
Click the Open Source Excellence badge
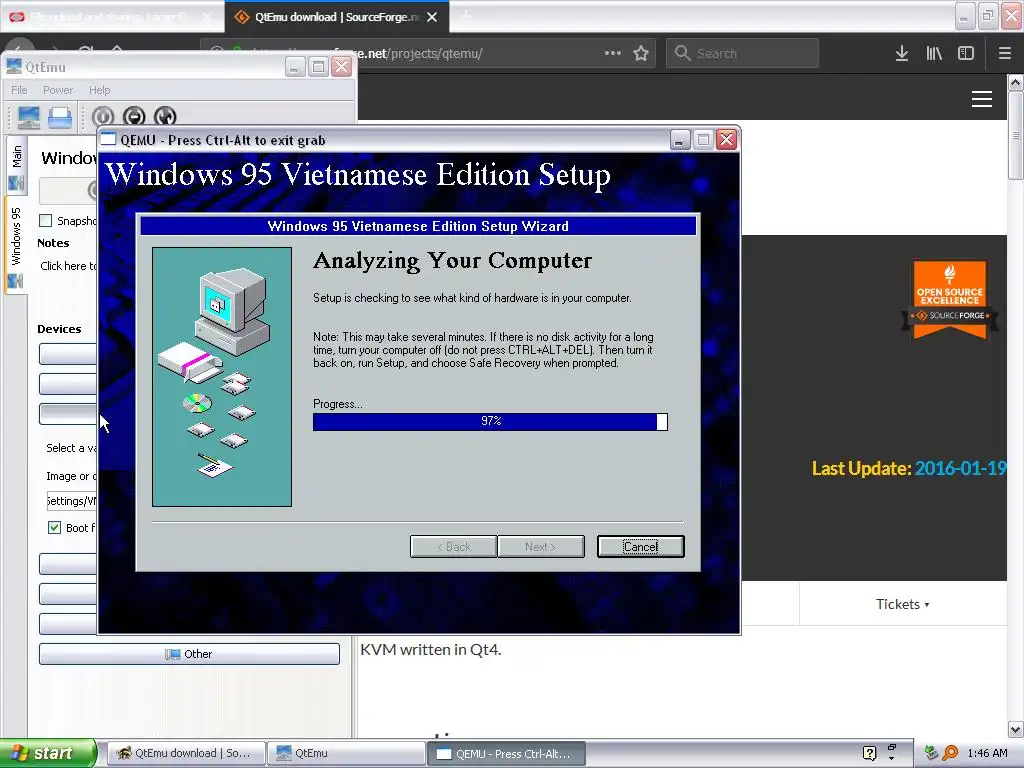tap(950, 300)
